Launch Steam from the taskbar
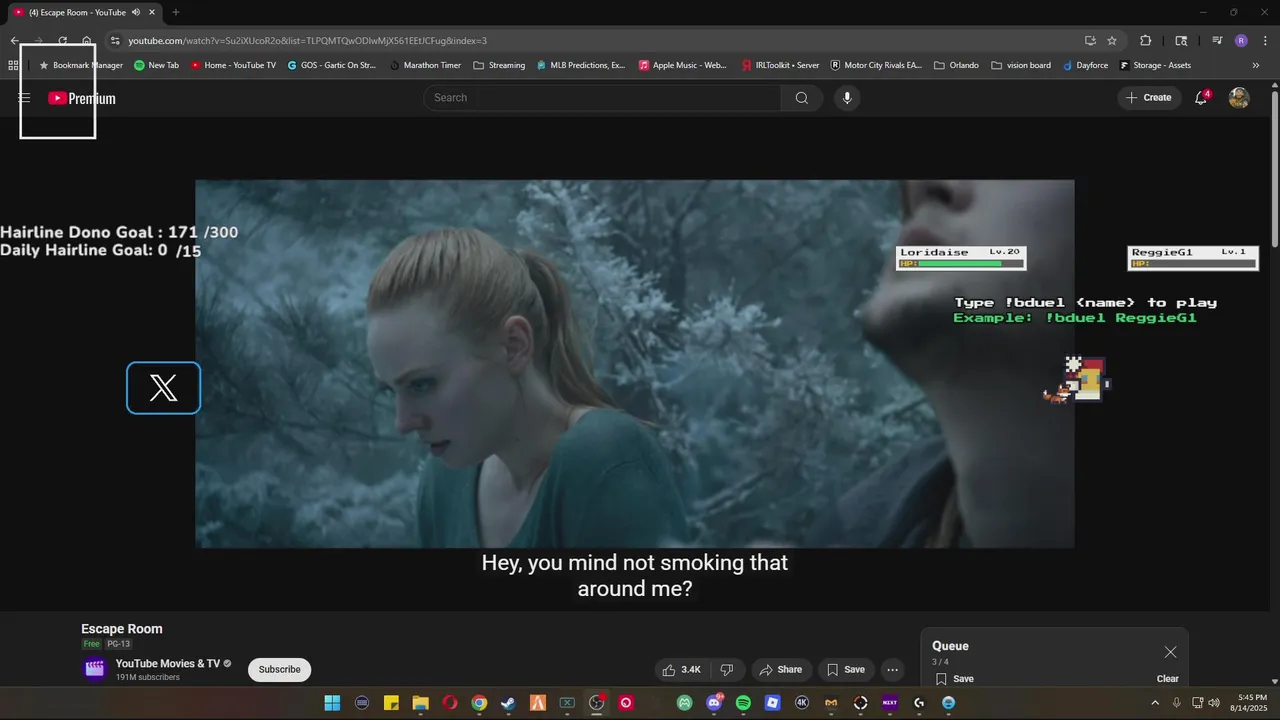Image resolution: width=1280 pixels, height=720 pixels. (x=508, y=703)
